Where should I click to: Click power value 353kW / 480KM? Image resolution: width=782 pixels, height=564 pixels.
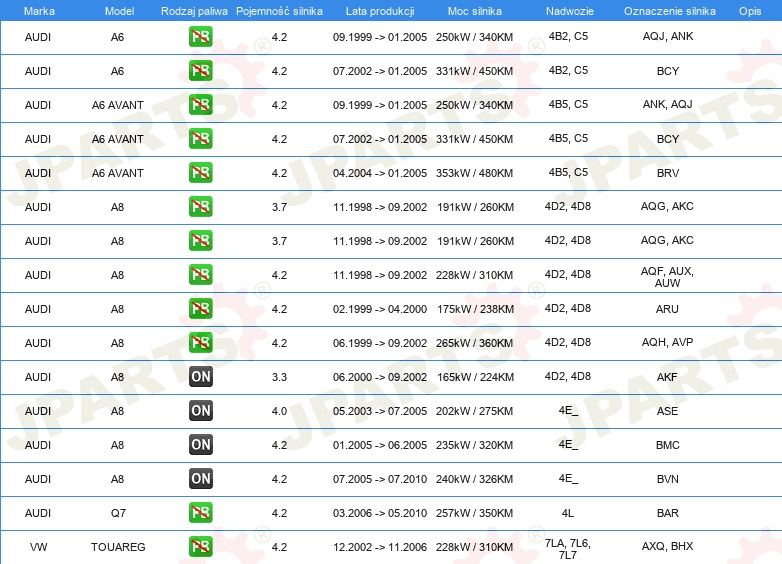pyautogui.click(x=474, y=173)
